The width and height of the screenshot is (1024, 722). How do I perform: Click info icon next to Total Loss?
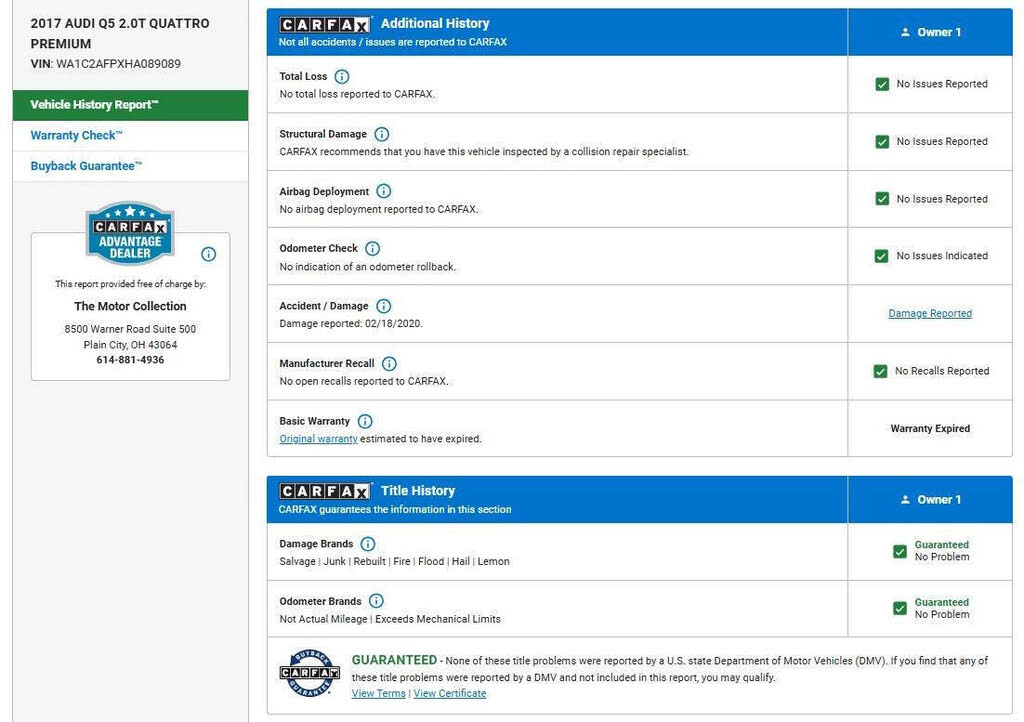[x=342, y=77]
